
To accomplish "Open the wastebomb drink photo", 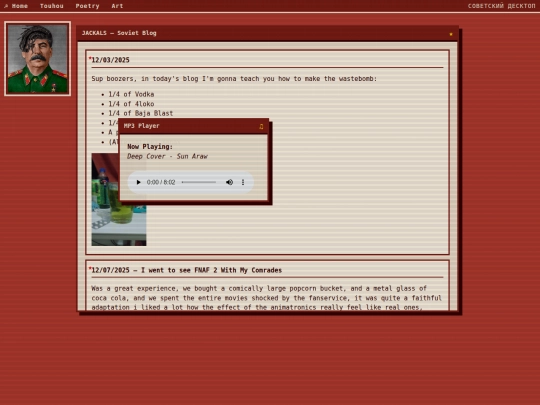I will pos(119,199).
